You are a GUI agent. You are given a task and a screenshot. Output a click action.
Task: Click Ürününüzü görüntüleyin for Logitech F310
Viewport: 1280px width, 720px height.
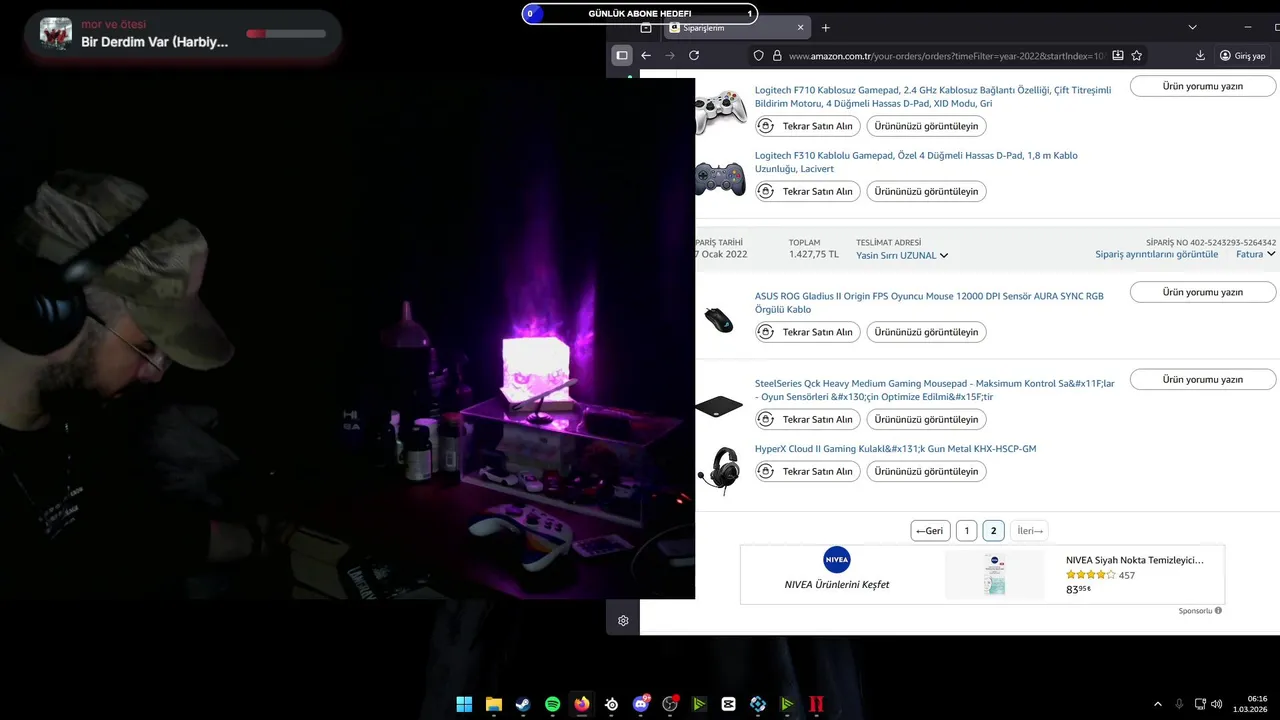point(926,191)
